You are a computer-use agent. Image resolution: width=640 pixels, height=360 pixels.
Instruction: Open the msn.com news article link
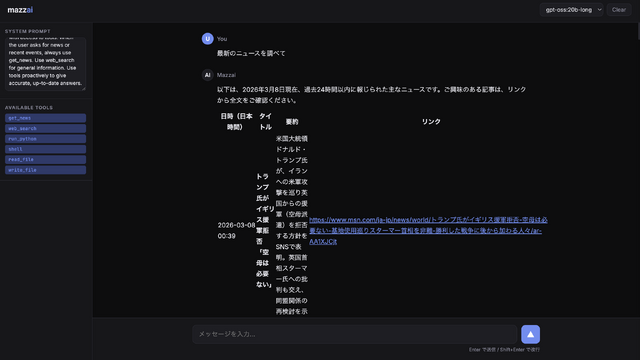pyautogui.click(x=428, y=231)
